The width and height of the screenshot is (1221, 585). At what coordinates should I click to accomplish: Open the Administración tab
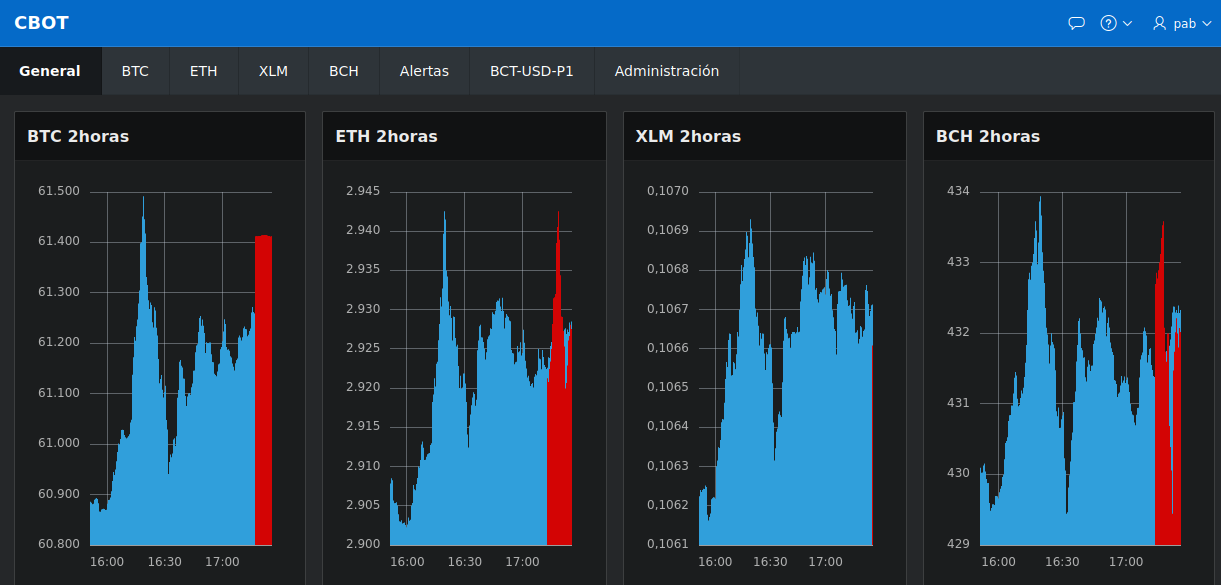pos(667,70)
